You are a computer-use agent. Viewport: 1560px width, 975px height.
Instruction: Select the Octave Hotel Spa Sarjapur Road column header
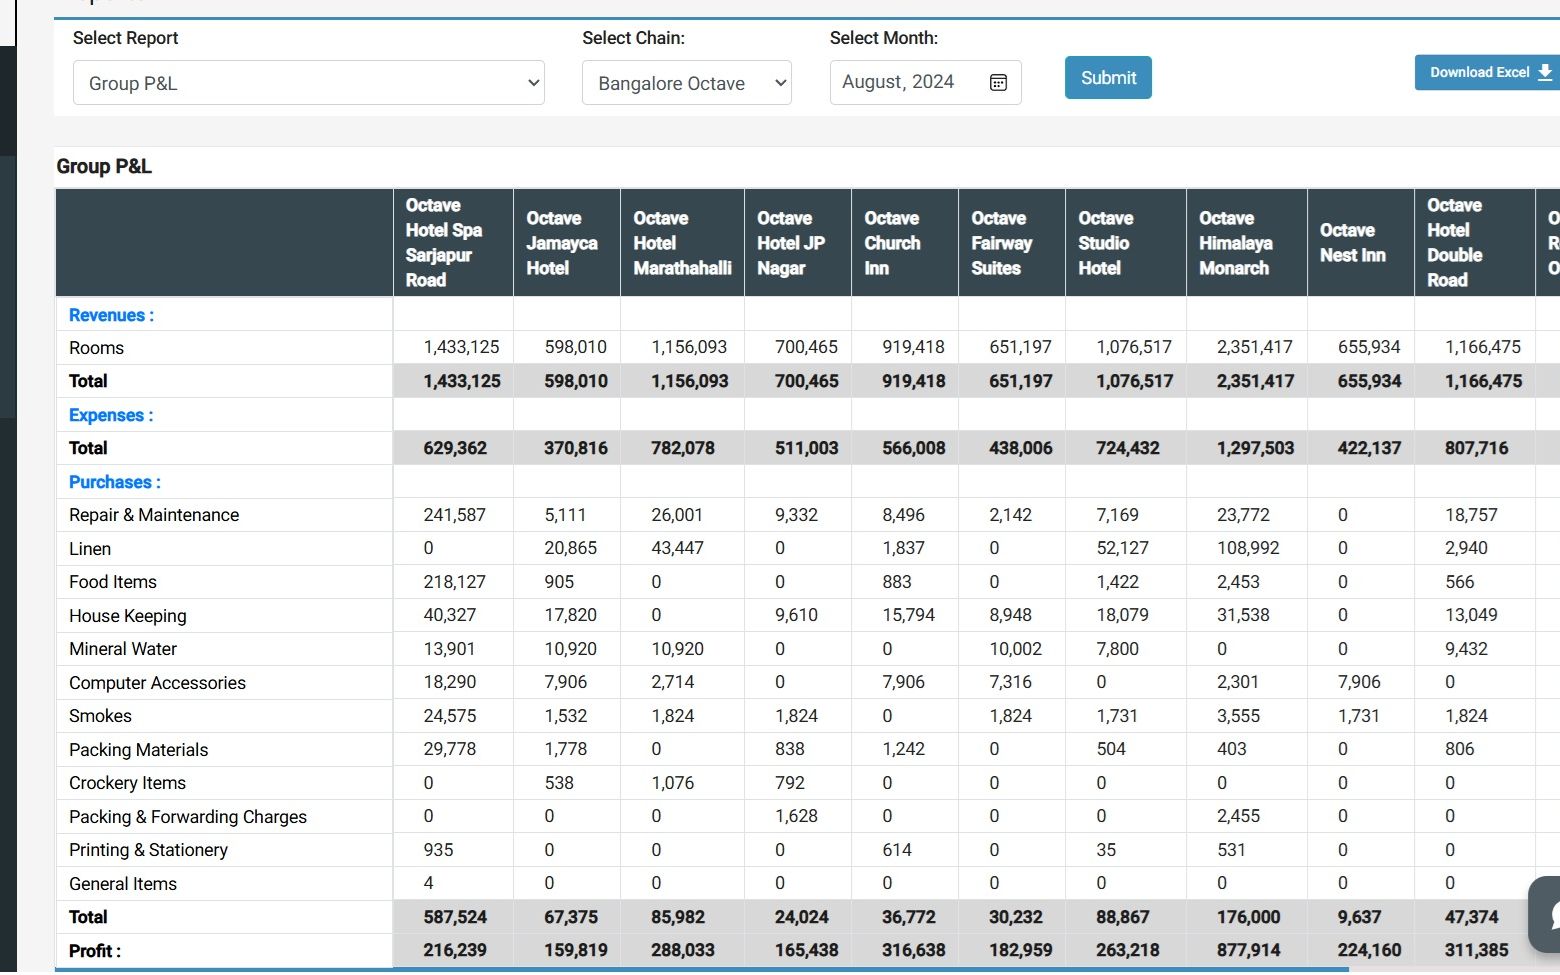pos(443,242)
